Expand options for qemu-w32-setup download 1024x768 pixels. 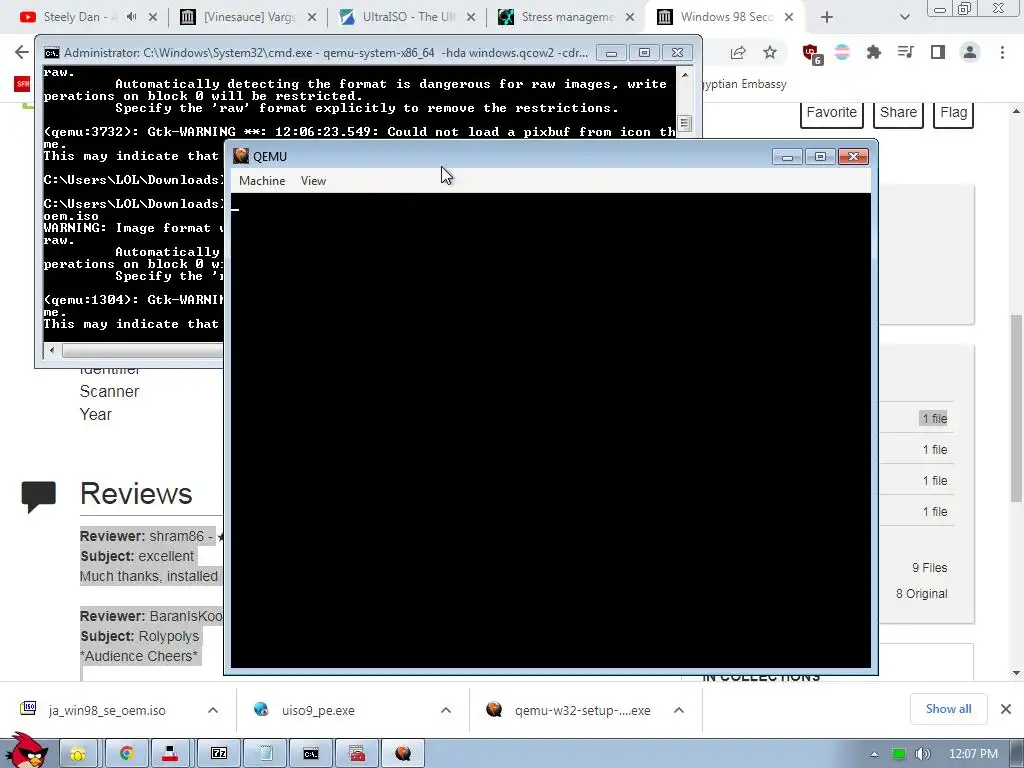coord(679,710)
